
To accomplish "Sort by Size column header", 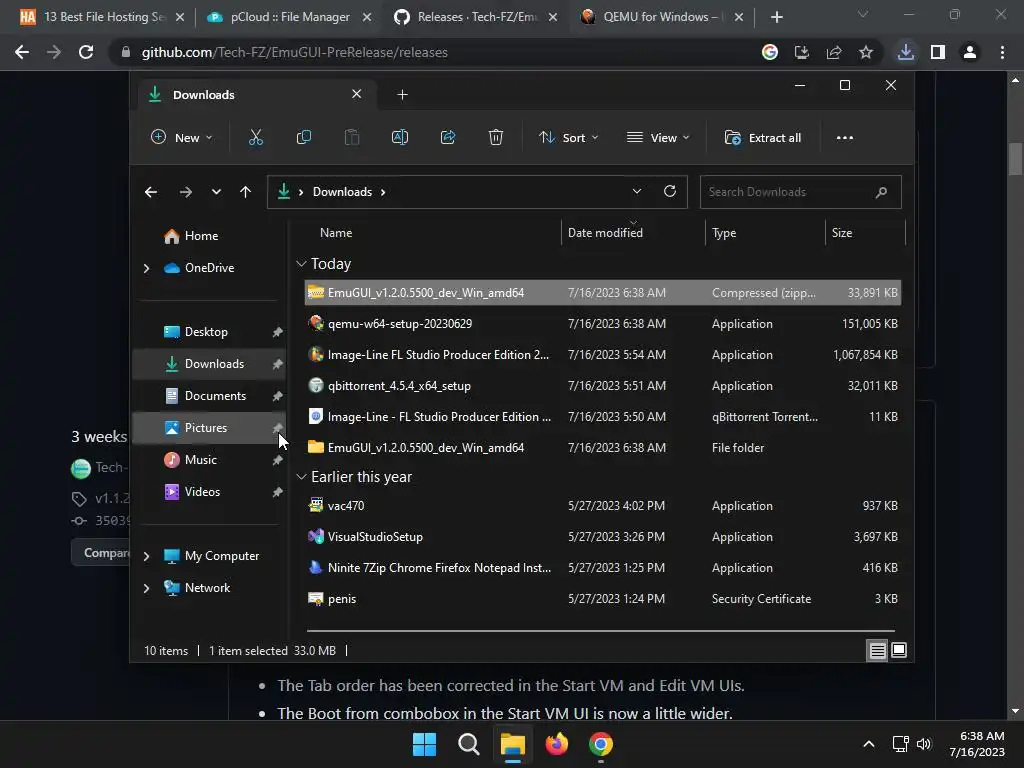I will click(842, 232).
